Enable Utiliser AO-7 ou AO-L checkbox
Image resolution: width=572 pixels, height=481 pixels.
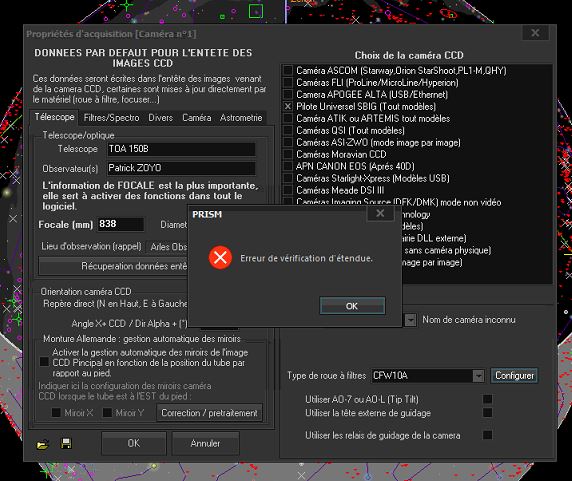click(487, 399)
